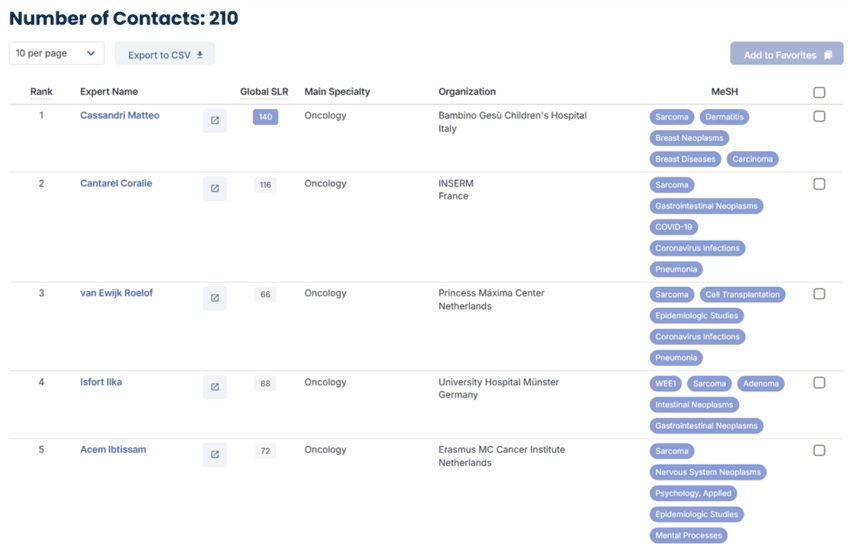
Task: Select checkbox for Cassandri Matteo row
Action: point(819,116)
